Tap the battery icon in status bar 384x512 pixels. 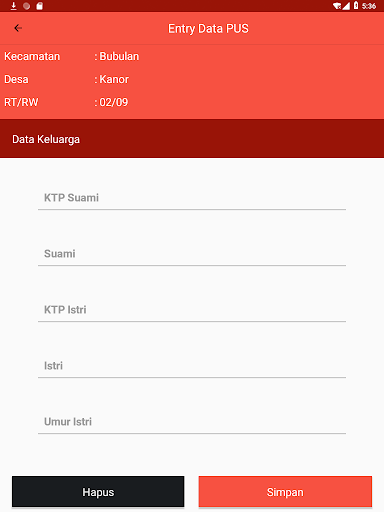[356, 6]
